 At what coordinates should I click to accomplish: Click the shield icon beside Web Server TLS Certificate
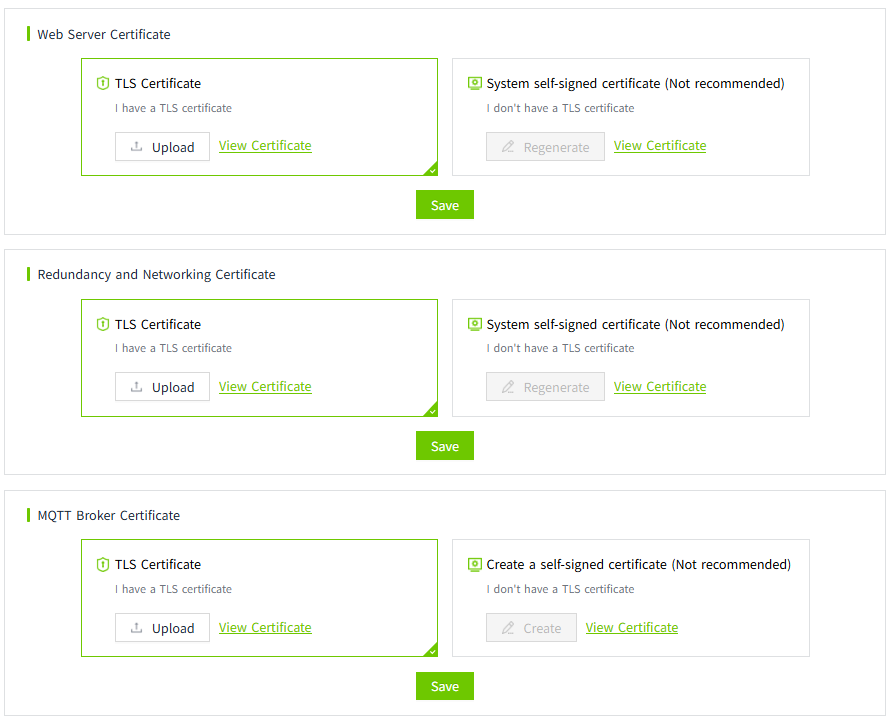point(102,84)
